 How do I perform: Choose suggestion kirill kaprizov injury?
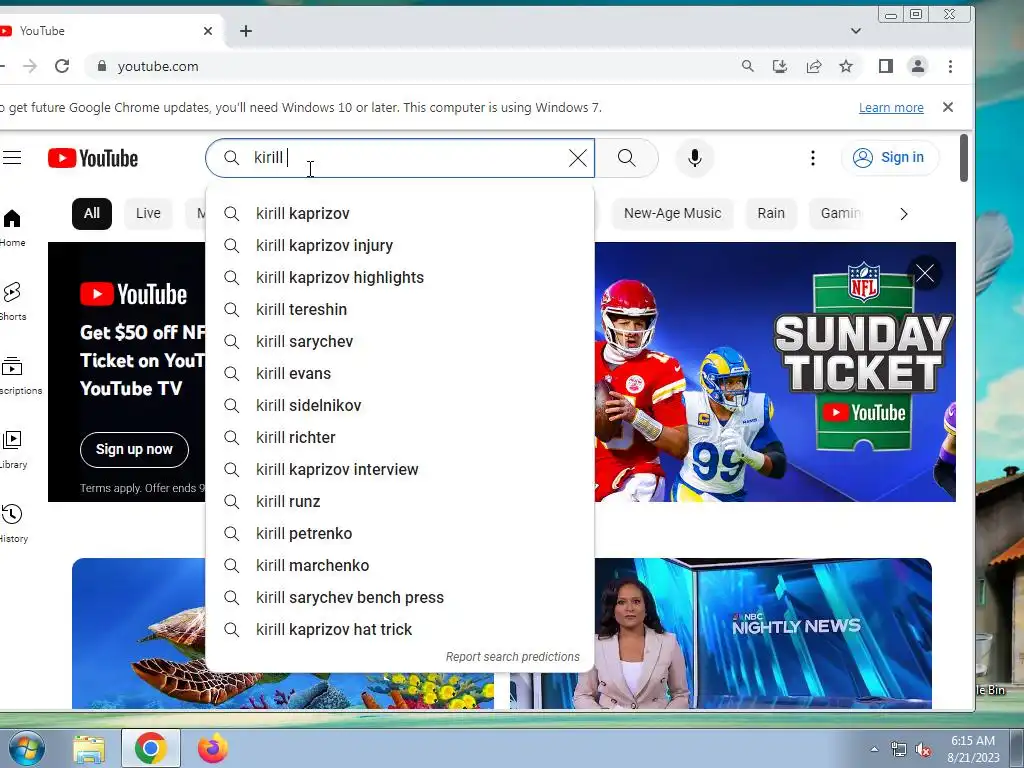point(400,246)
